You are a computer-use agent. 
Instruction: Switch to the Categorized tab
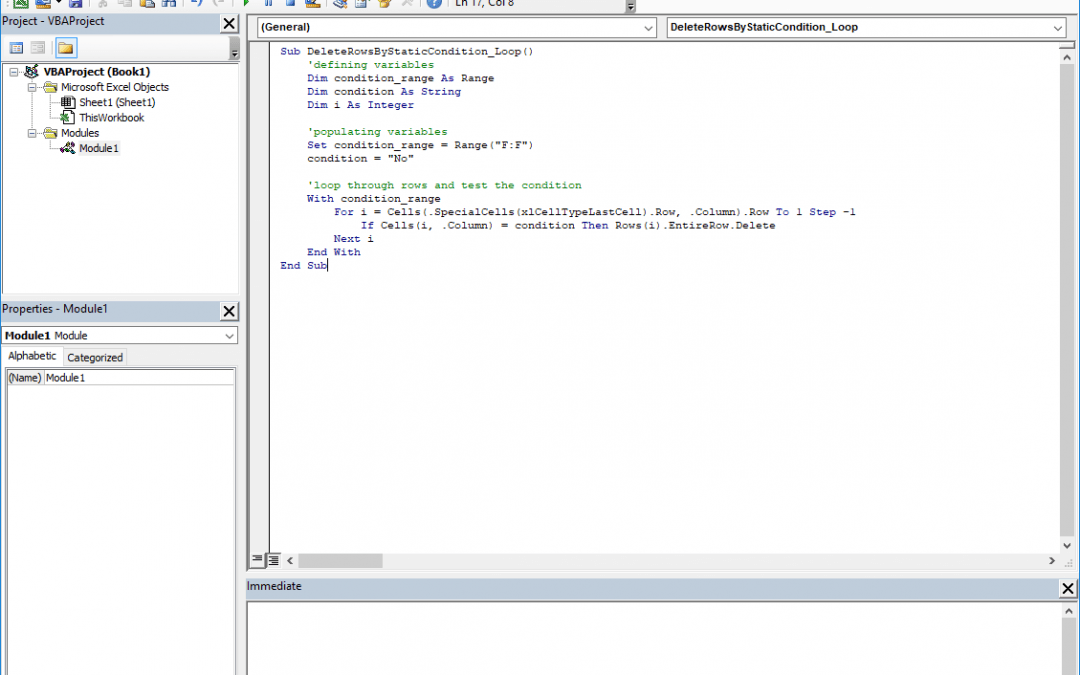(95, 357)
